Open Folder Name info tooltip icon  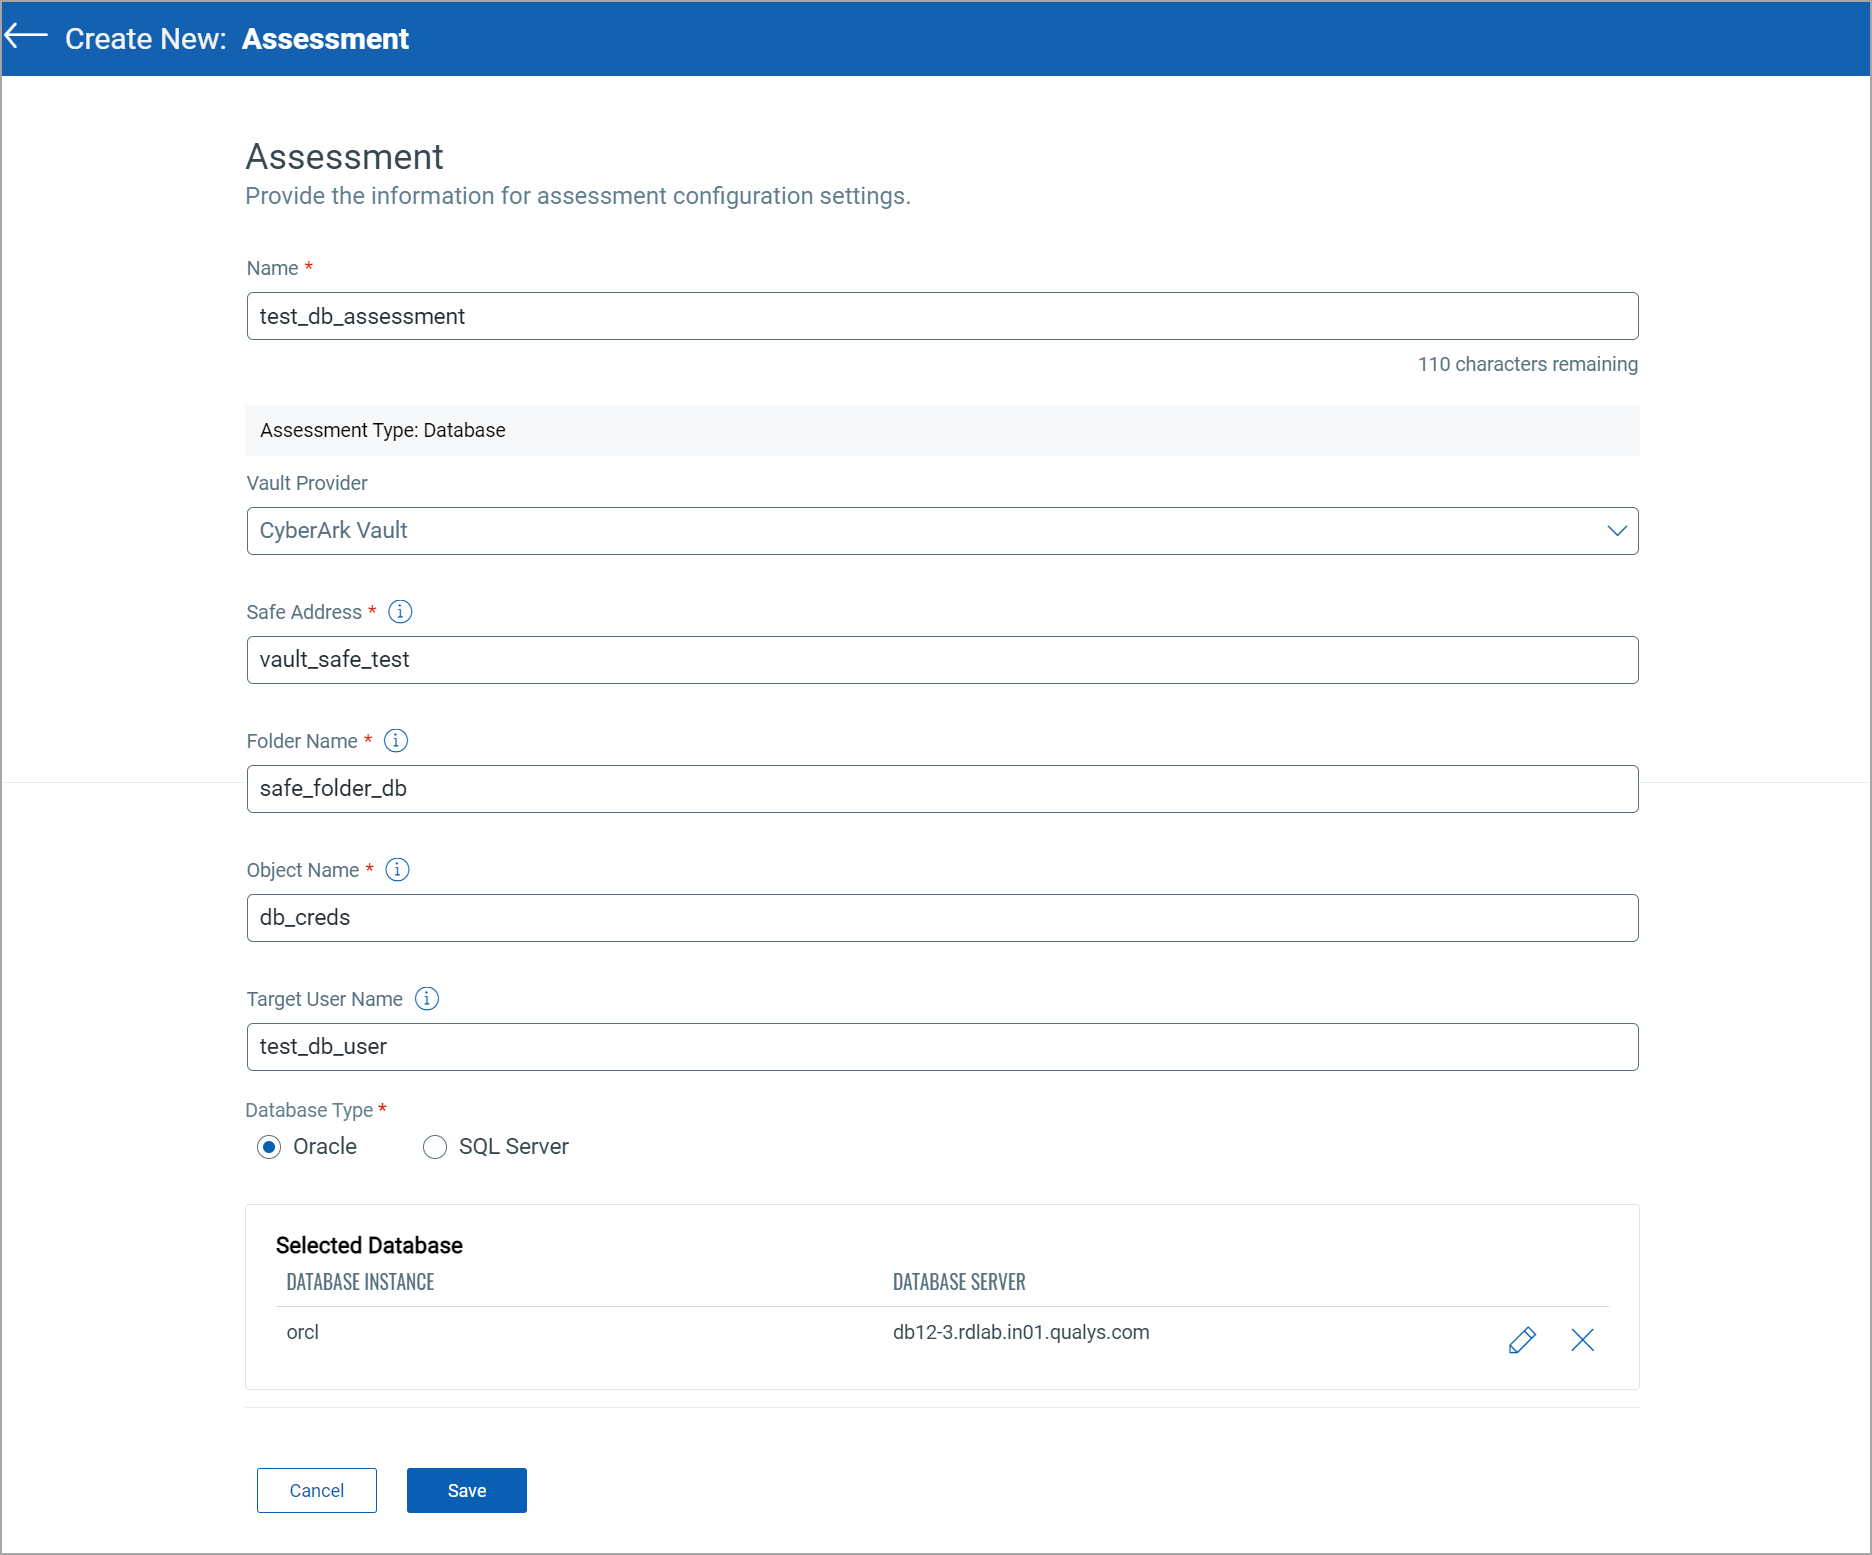(x=396, y=740)
